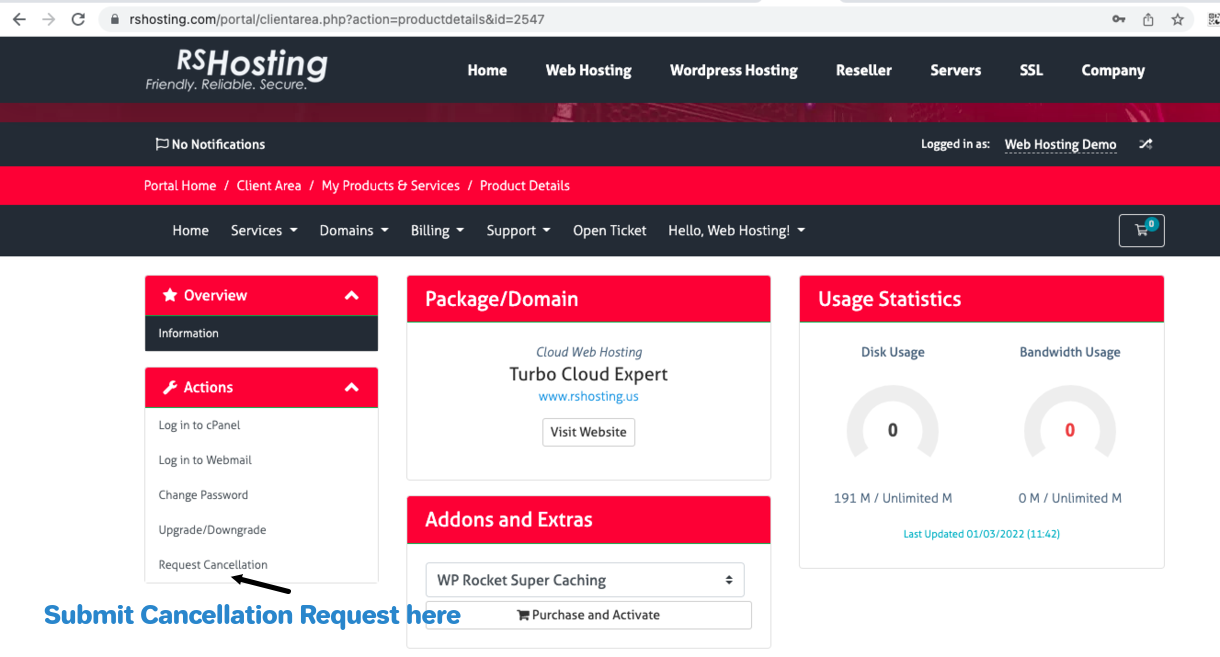Click the Last Updated timestamp text
1220x657 pixels.
point(981,534)
